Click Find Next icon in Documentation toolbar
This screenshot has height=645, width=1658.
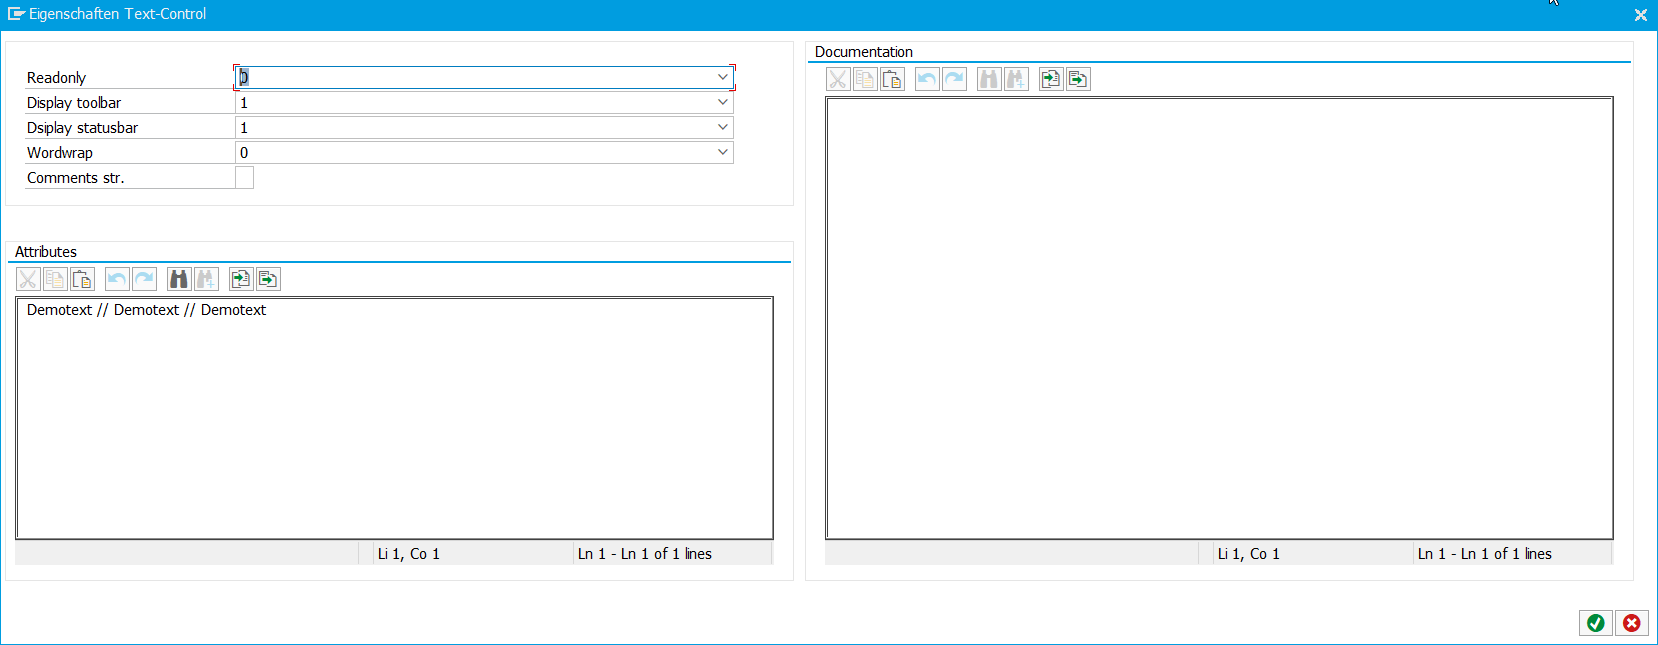1016,79
